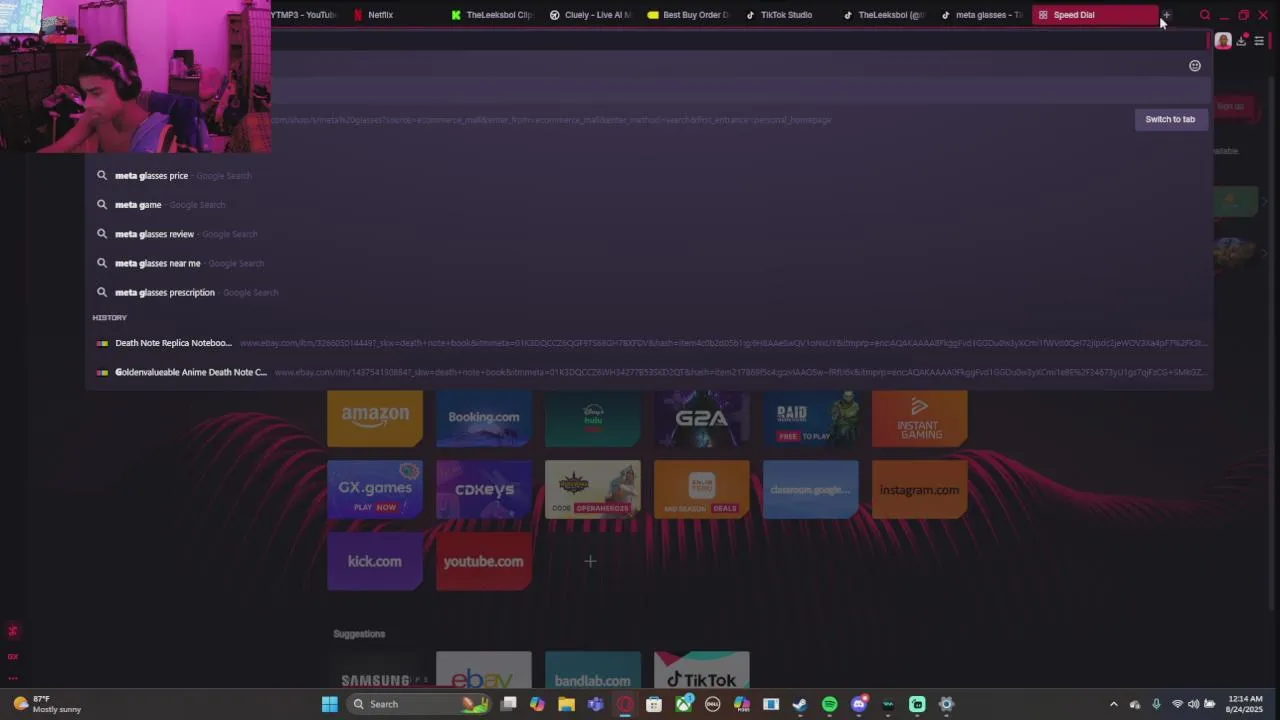Viewport: 1280px width, 720px height.
Task: Open the Easy Setup menu icon
Action: [x=1259, y=41]
